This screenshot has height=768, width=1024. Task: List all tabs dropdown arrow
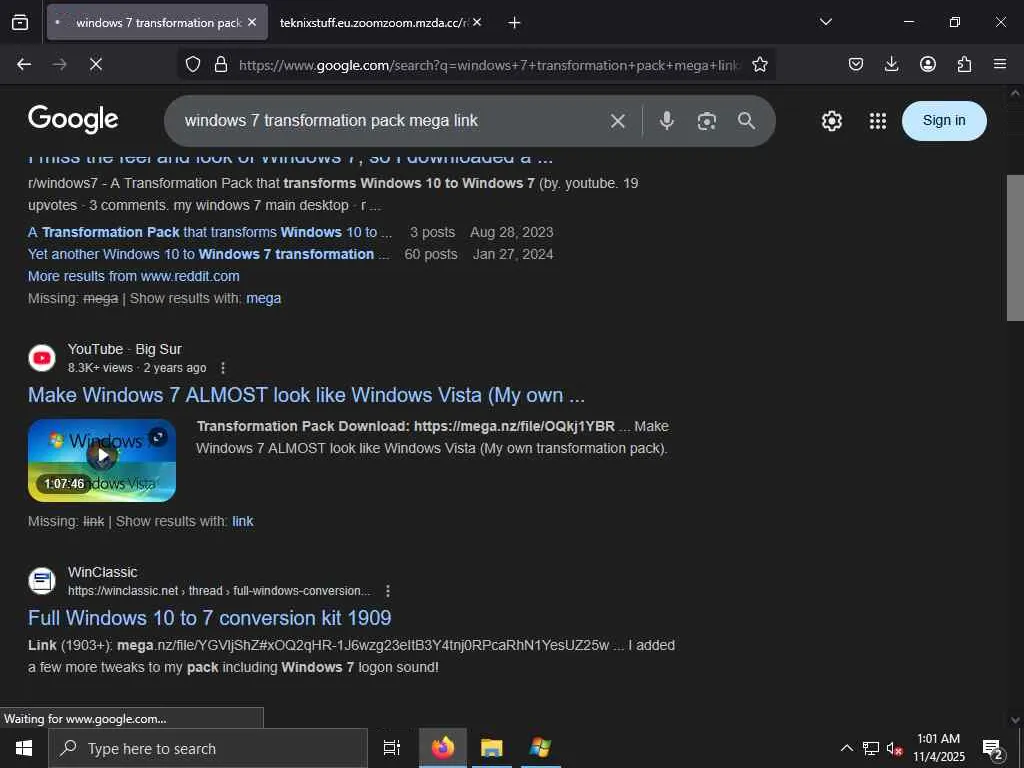click(825, 22)
